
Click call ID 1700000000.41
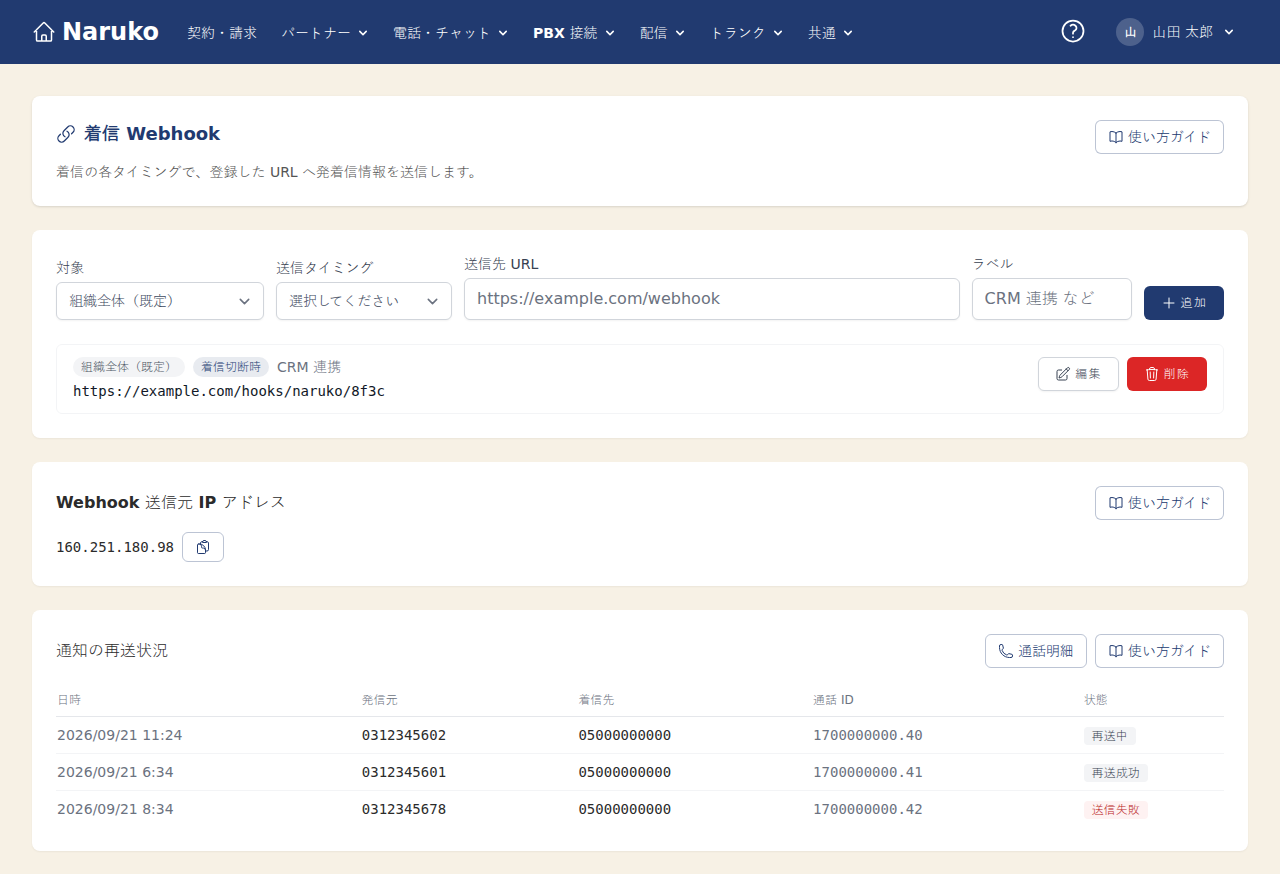(x=868, y=772)
